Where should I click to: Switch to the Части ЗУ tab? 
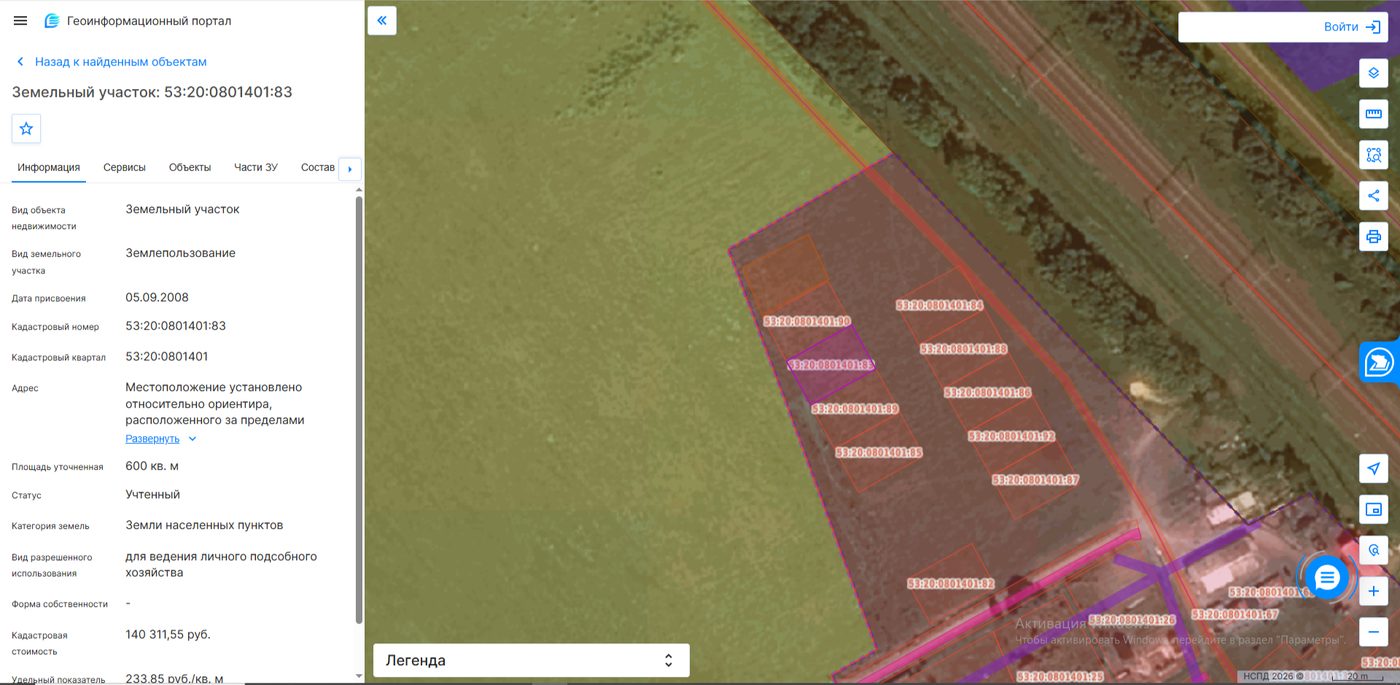[256, 167]
